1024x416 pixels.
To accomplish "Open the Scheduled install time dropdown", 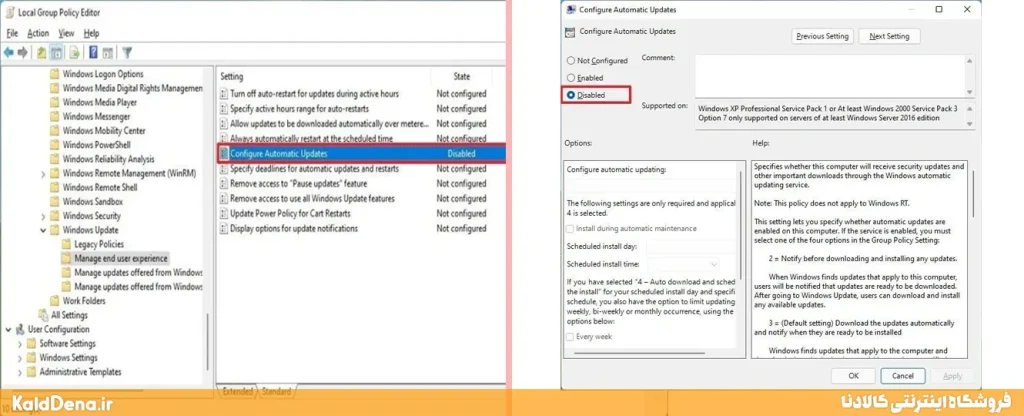I will pyautogui.click(x=713, y=264).
